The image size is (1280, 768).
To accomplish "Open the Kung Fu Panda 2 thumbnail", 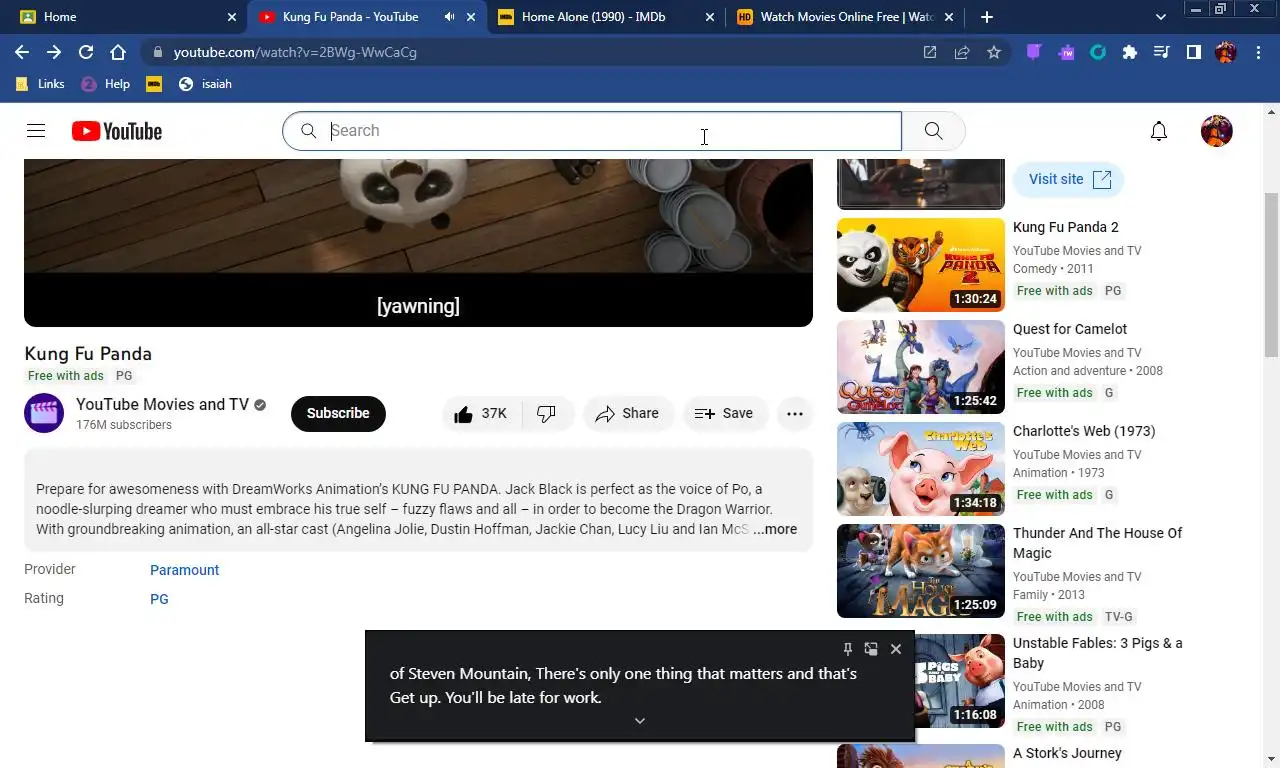I will point(920,265).
